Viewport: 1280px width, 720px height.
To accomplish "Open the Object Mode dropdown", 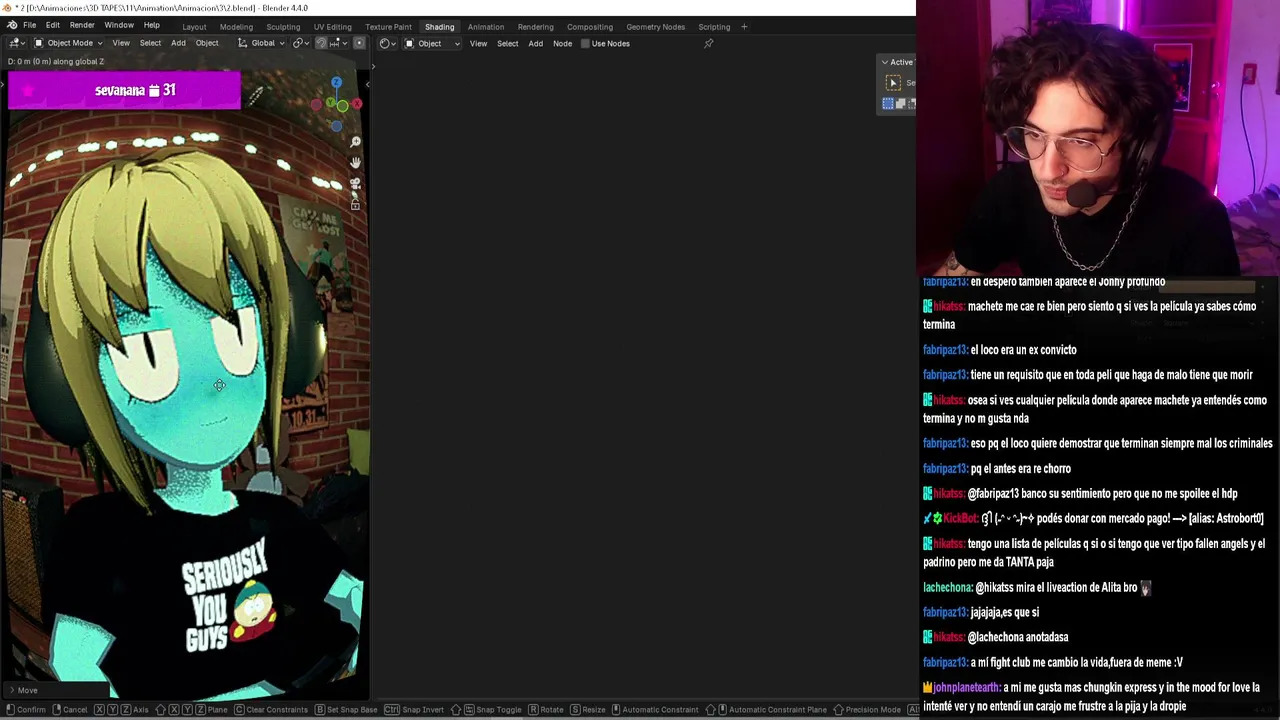I will [68, 43].
